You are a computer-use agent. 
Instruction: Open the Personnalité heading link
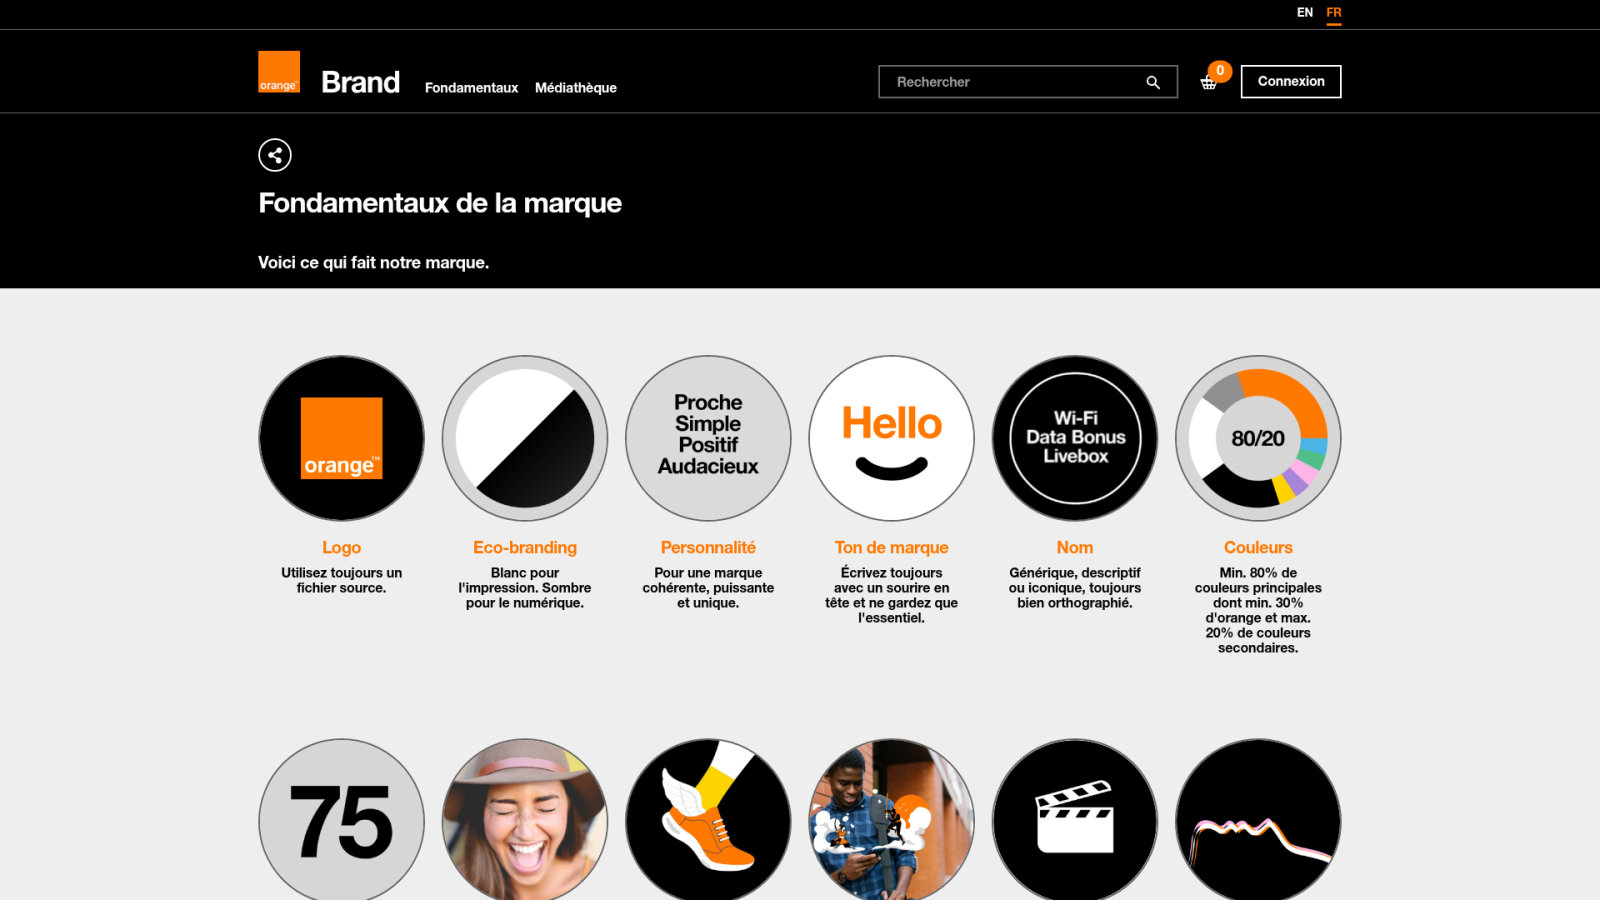coord(708,547)
